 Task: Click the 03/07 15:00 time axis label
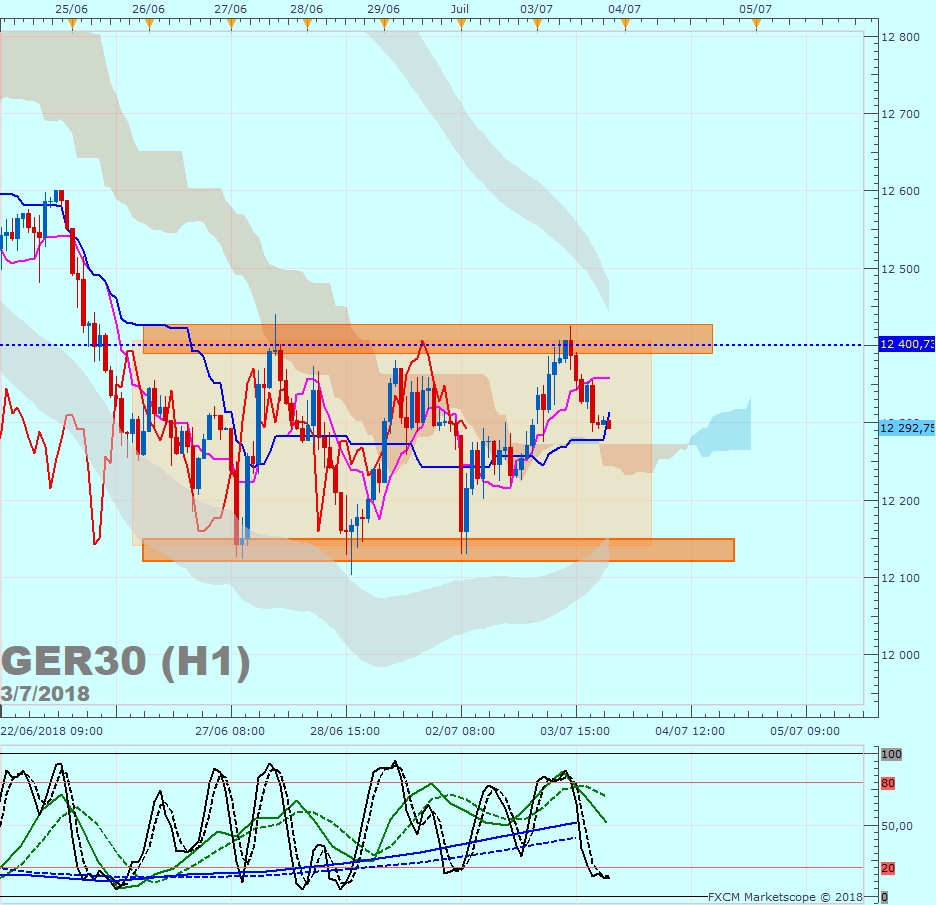point(575,731)
